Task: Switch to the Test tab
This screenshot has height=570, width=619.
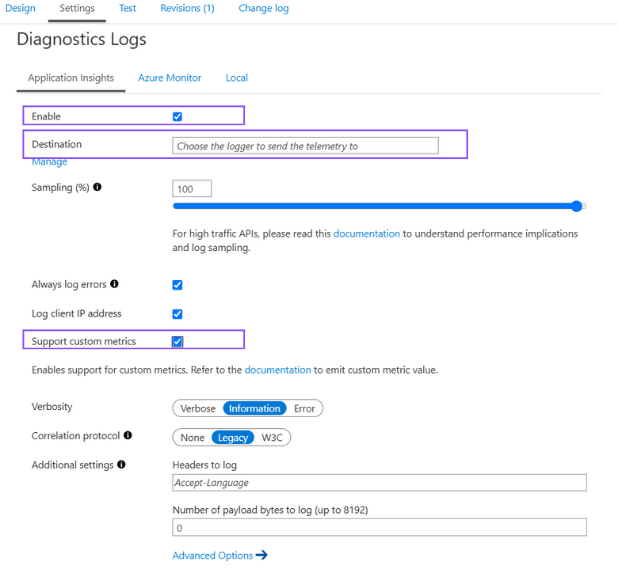Action: (128, 8)
